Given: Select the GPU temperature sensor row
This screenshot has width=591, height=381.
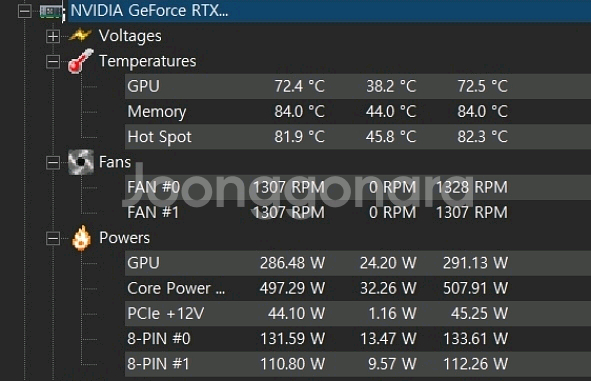Looking at the screenshot, I should (358, 86).
